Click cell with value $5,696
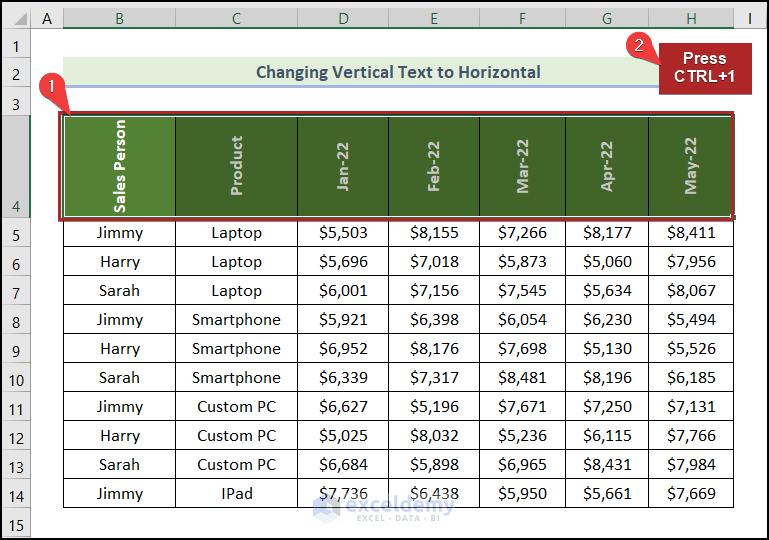769x540 pixels. (x=343, y=261)
